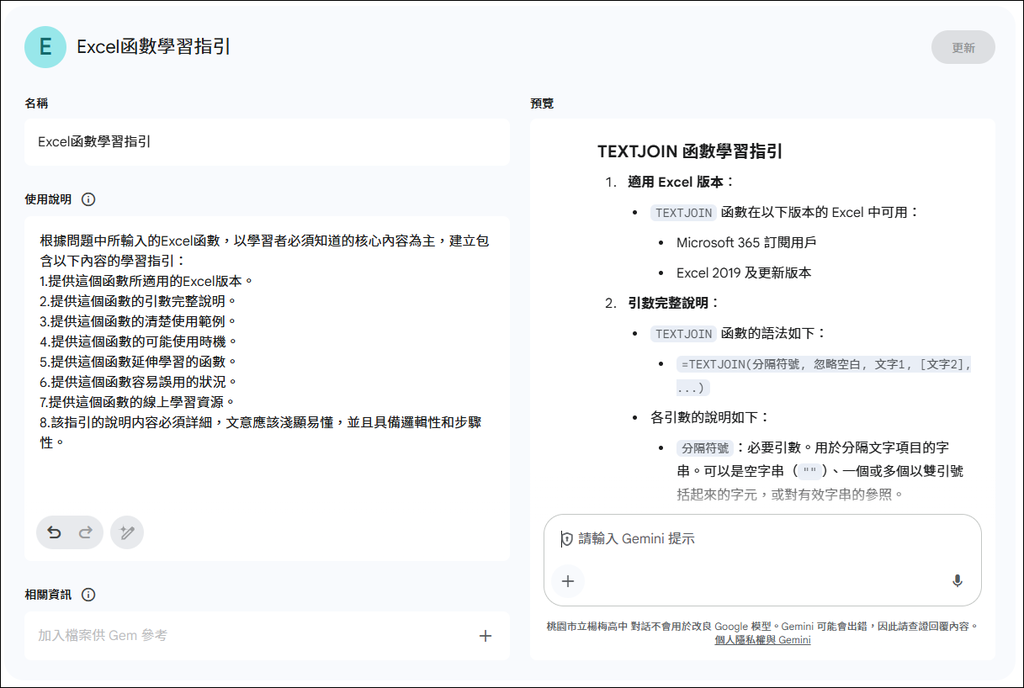Click instruction line 5.提供這個函數延伸學習的函數

click(x=138, y=362)
